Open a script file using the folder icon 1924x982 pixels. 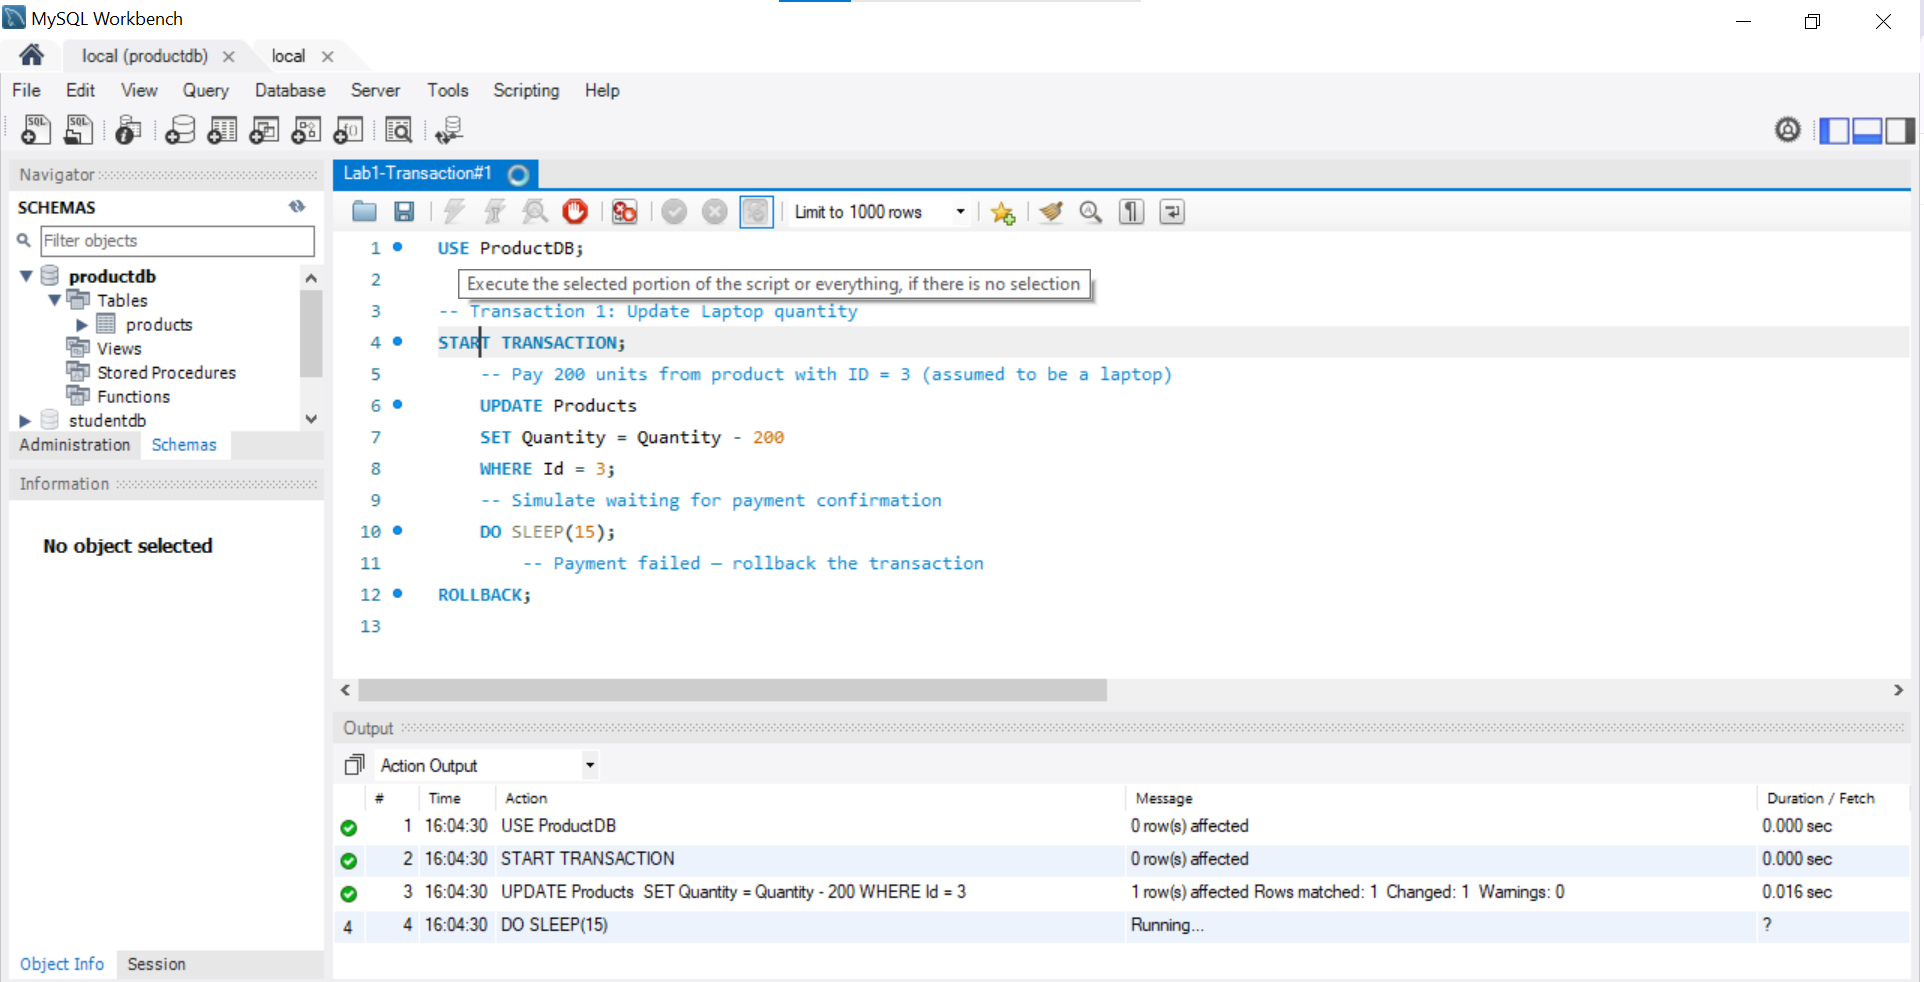click(x=365, y=212)
